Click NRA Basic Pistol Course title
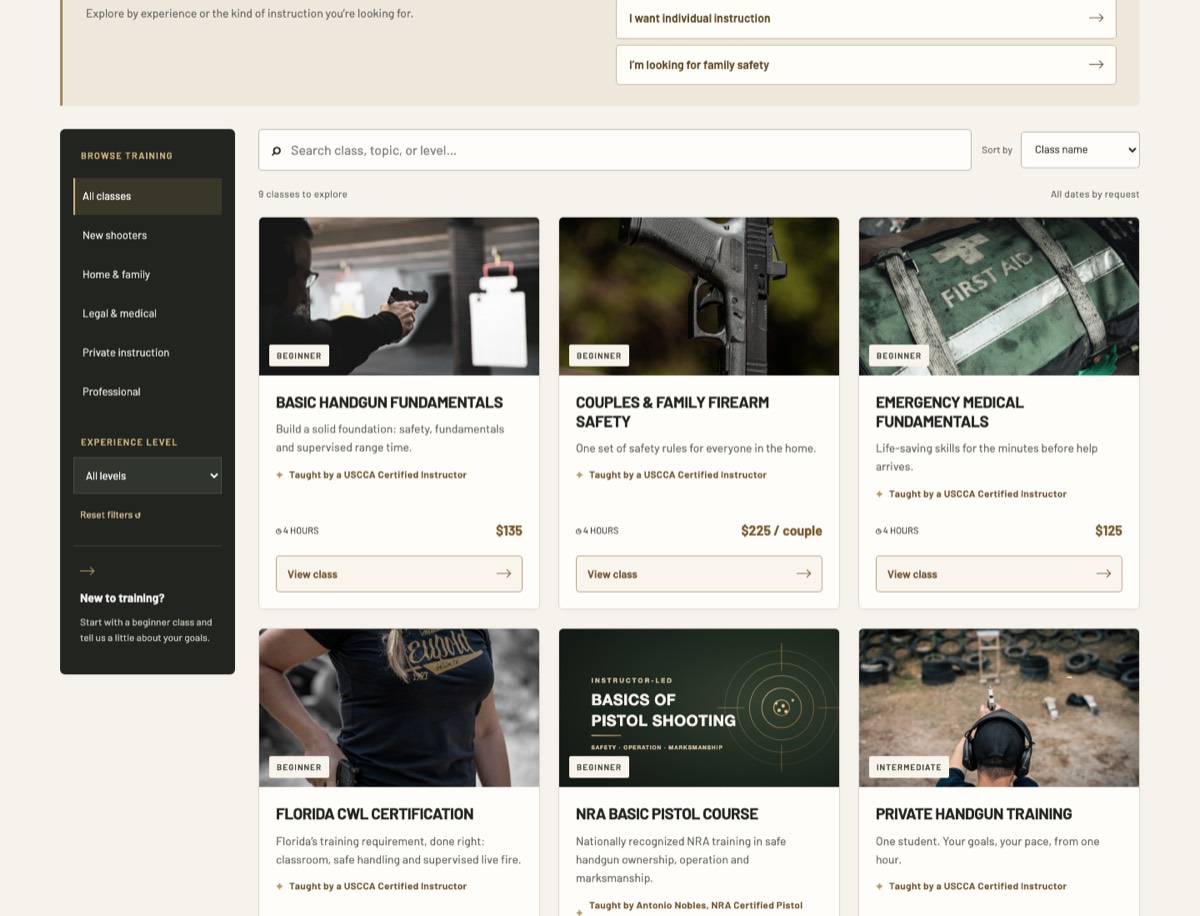This screenshot has height=916, width=1200. point(667,814)
